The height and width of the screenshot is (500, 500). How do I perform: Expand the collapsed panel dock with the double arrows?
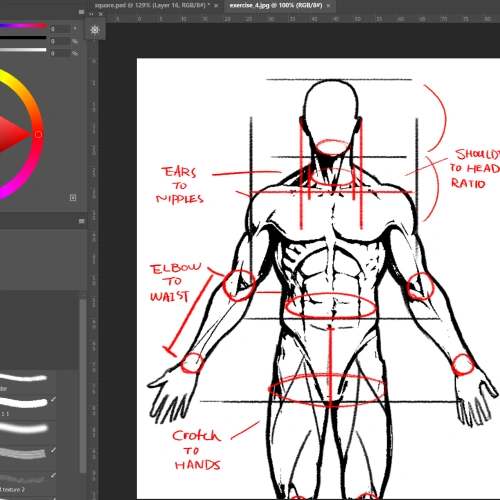pyautogui.click(x=91, y=14)
